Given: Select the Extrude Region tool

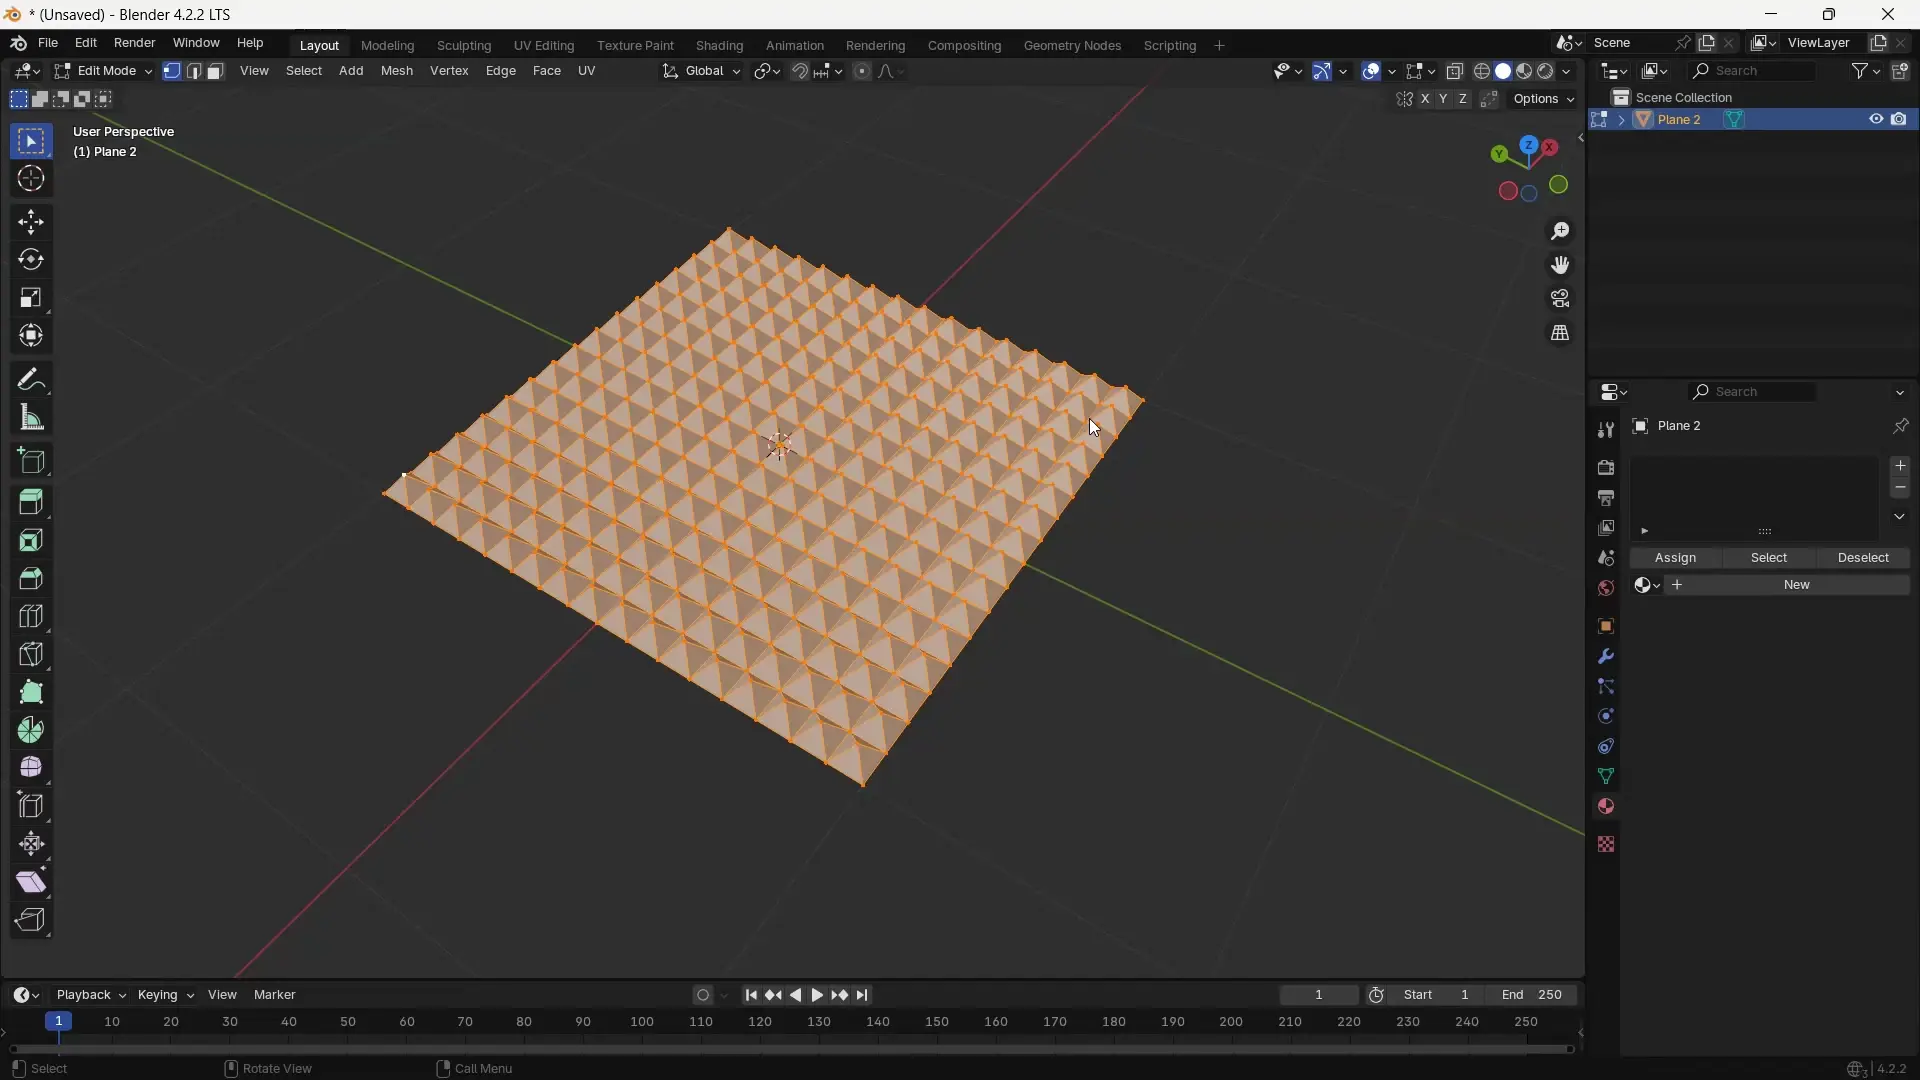Looking at the screenshot, I should tap(31, 503).
